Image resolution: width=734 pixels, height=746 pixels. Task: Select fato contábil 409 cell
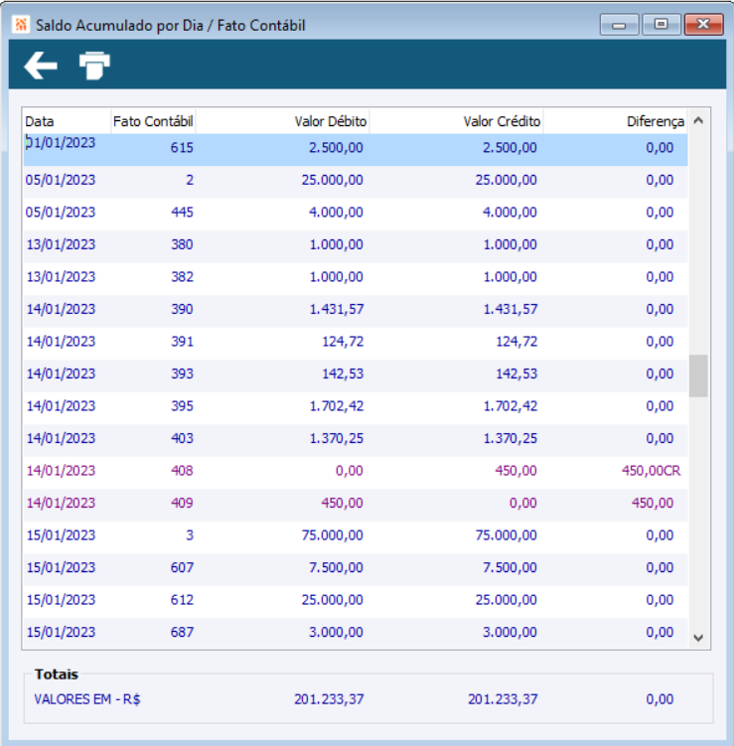point(182,503)
